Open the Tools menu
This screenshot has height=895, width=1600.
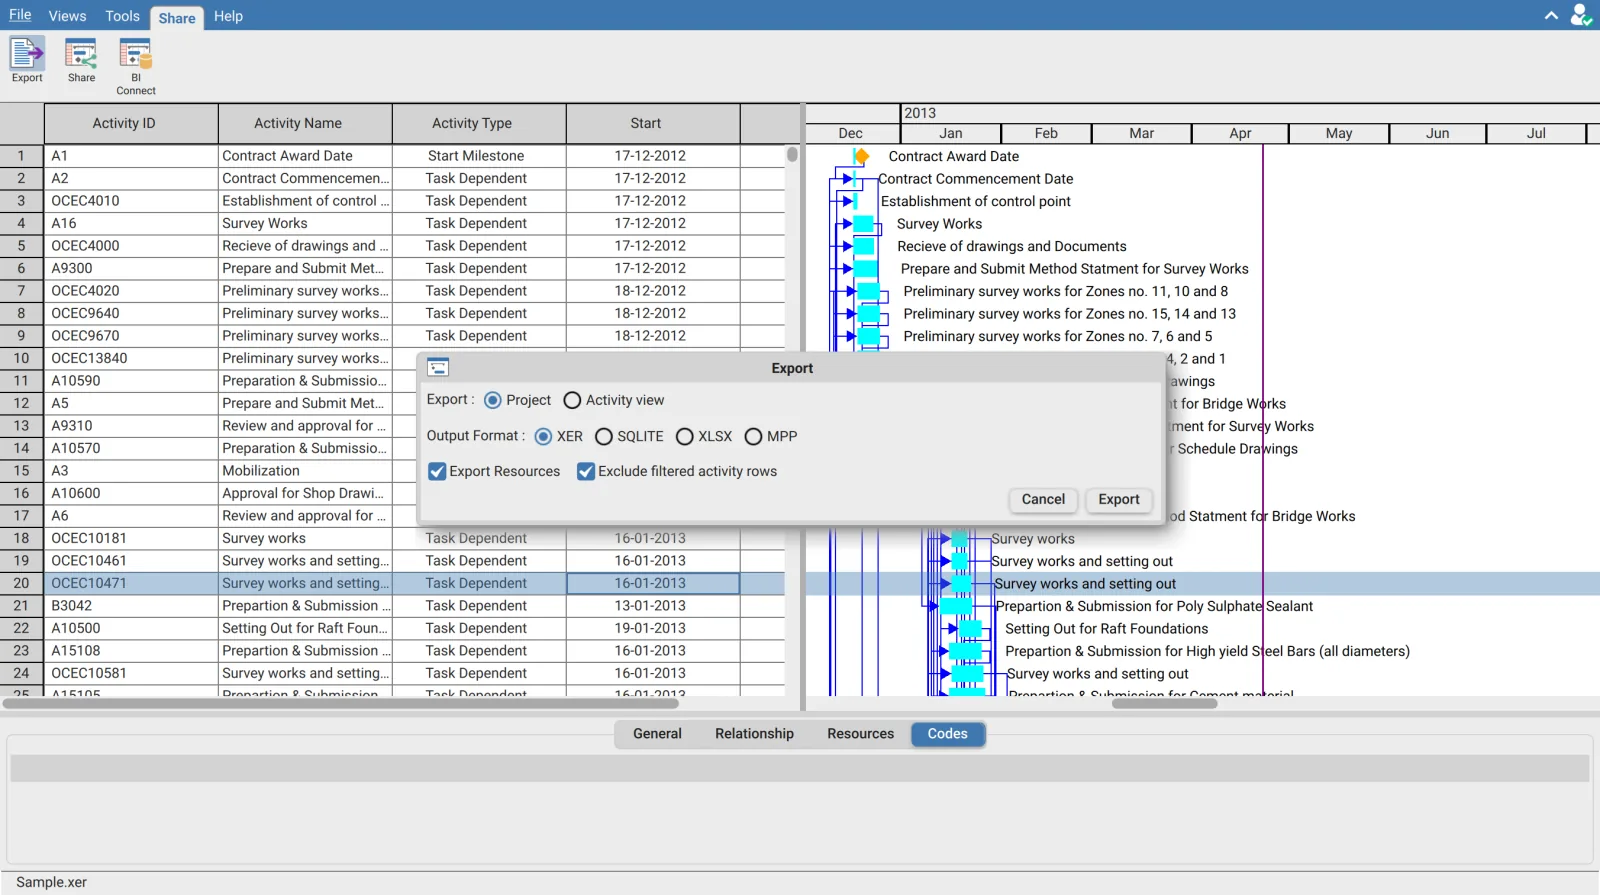tap(122, 16)
